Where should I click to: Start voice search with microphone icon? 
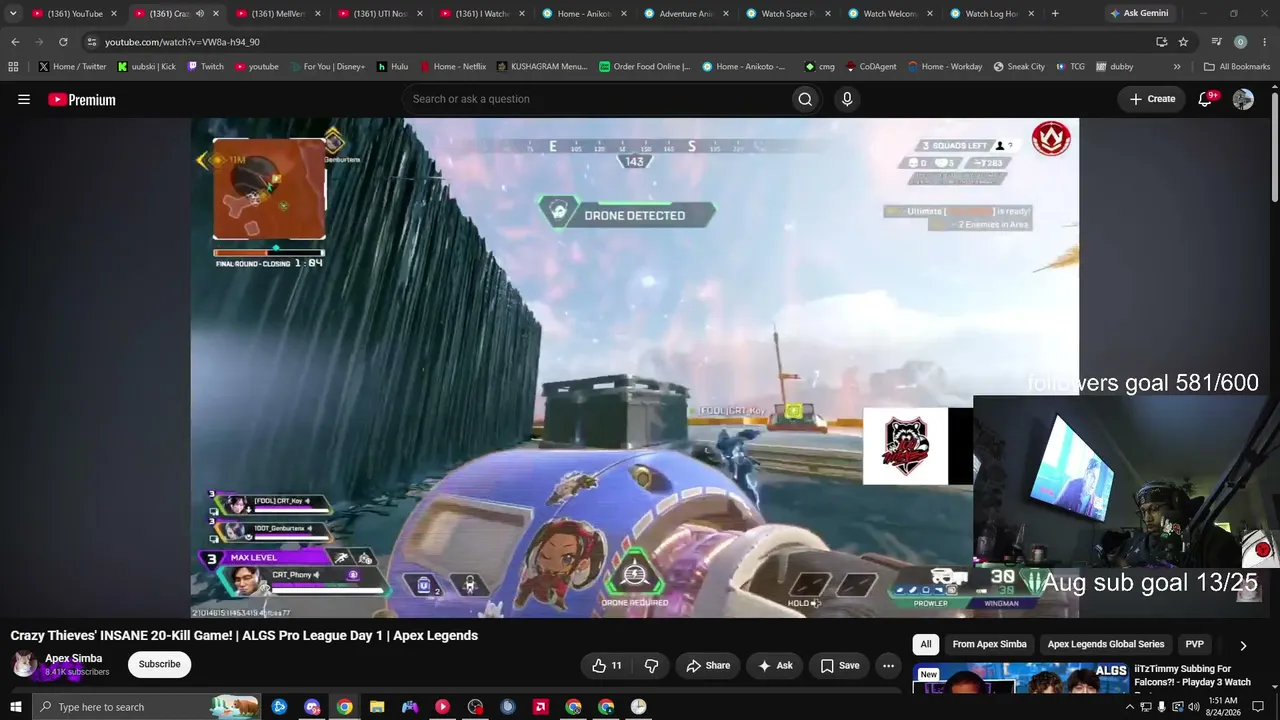click(x=847, y=99)
